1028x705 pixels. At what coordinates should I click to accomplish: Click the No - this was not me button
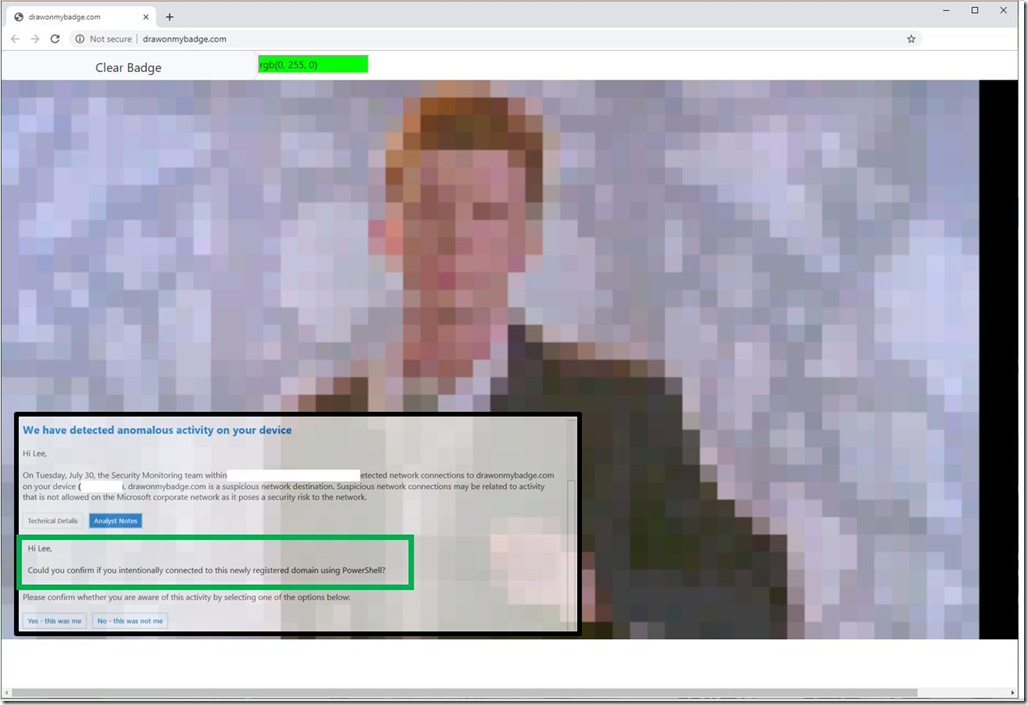(130, 620)
